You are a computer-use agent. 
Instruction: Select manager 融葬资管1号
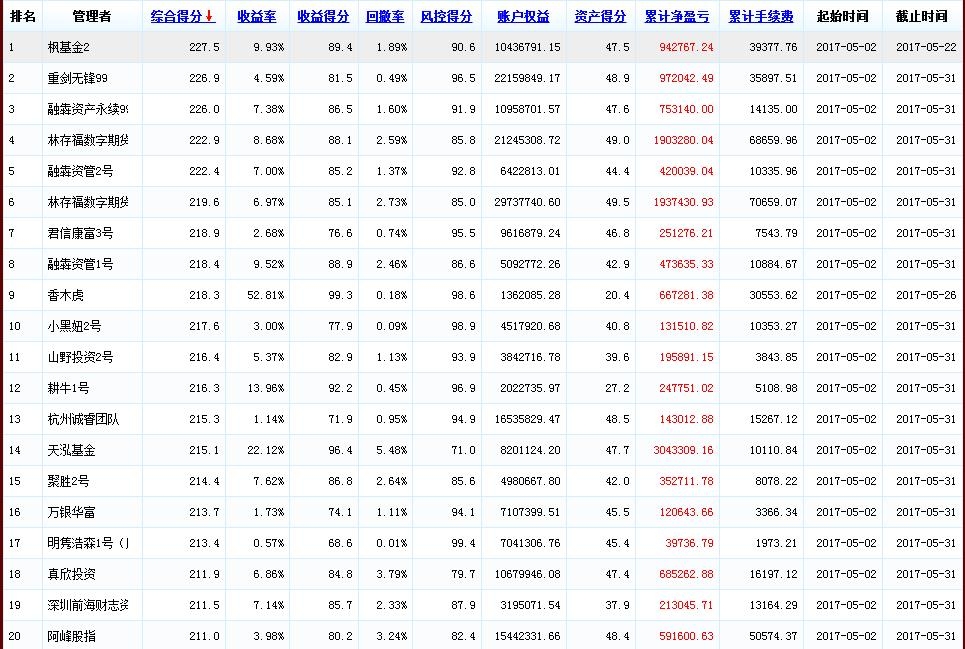point(80,264)
